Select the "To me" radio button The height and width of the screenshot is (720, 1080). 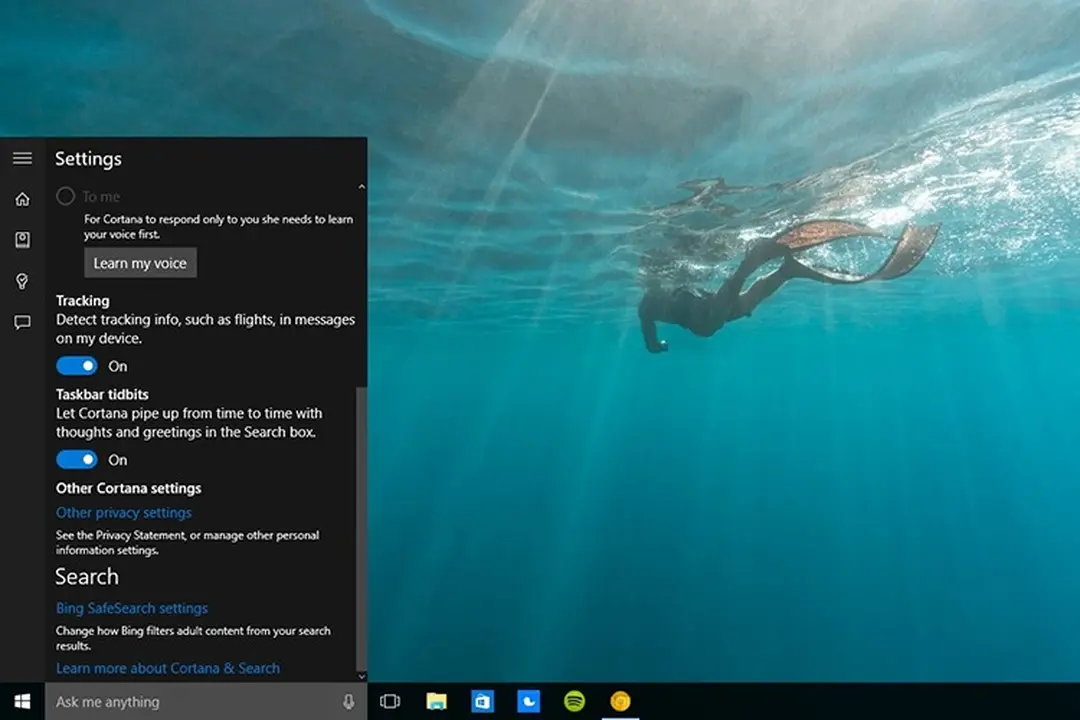[x=65, y=196]
